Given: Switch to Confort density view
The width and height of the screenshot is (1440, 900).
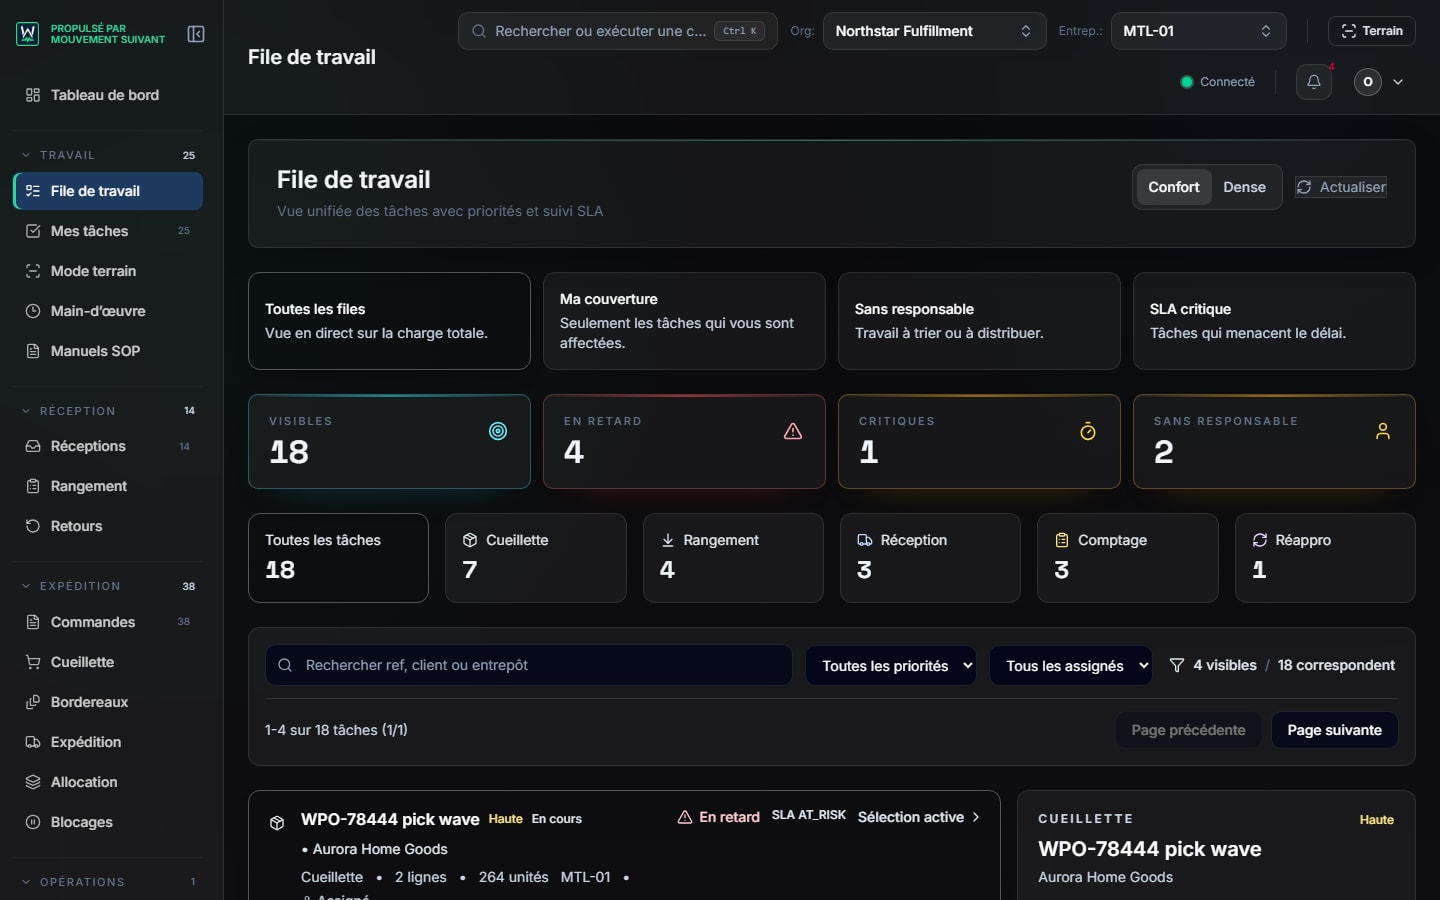Looking at the screenshot, I should click(x=1173, y=187).
